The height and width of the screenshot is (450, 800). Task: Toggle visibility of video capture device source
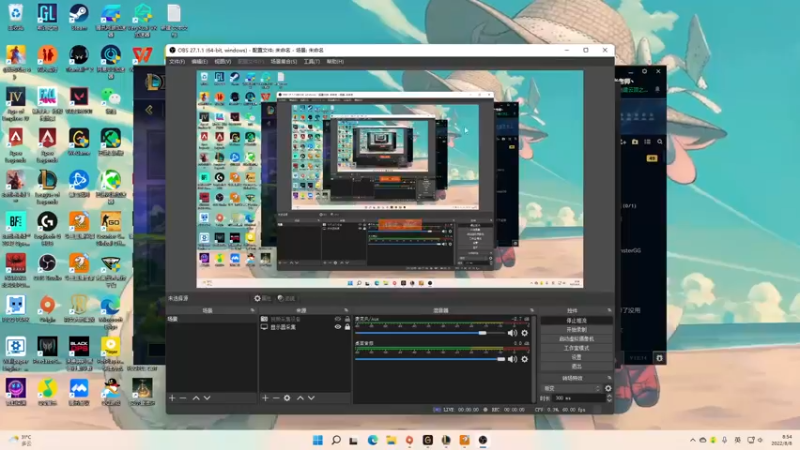click(x=337, y=319)
